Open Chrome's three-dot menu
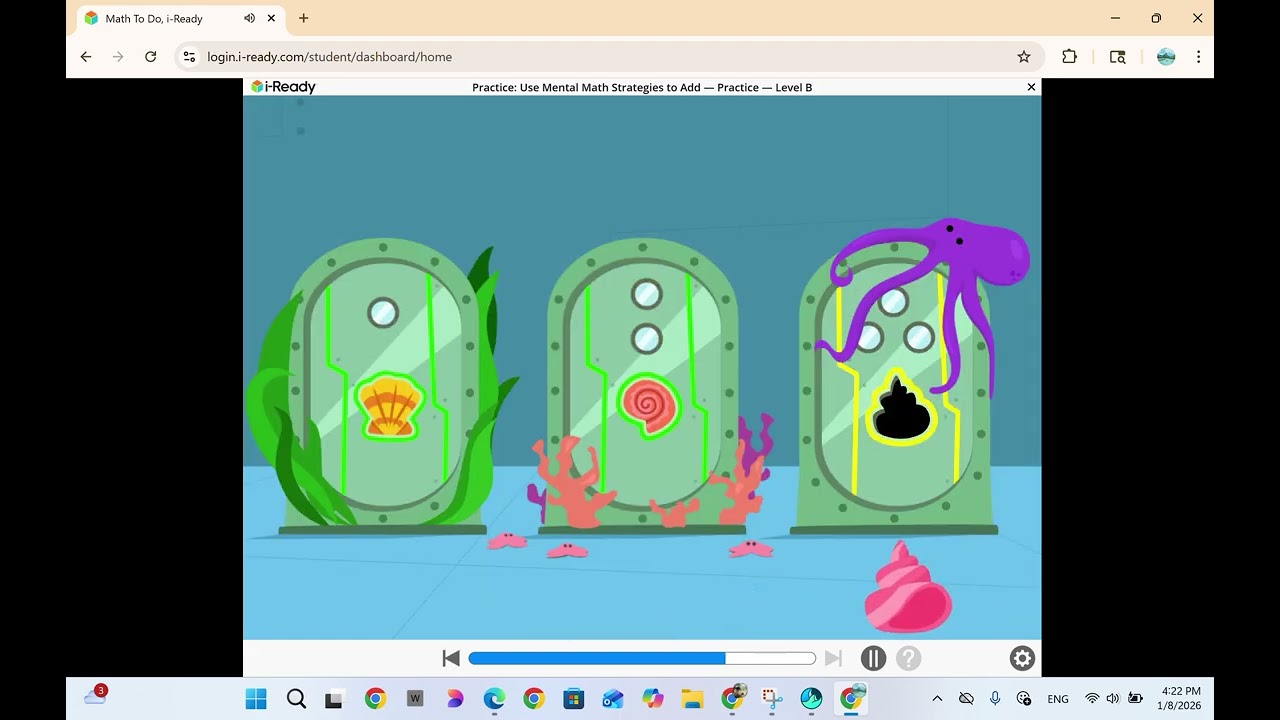The width and height of the screenshot is (1280, 720). coord(1198,57)
